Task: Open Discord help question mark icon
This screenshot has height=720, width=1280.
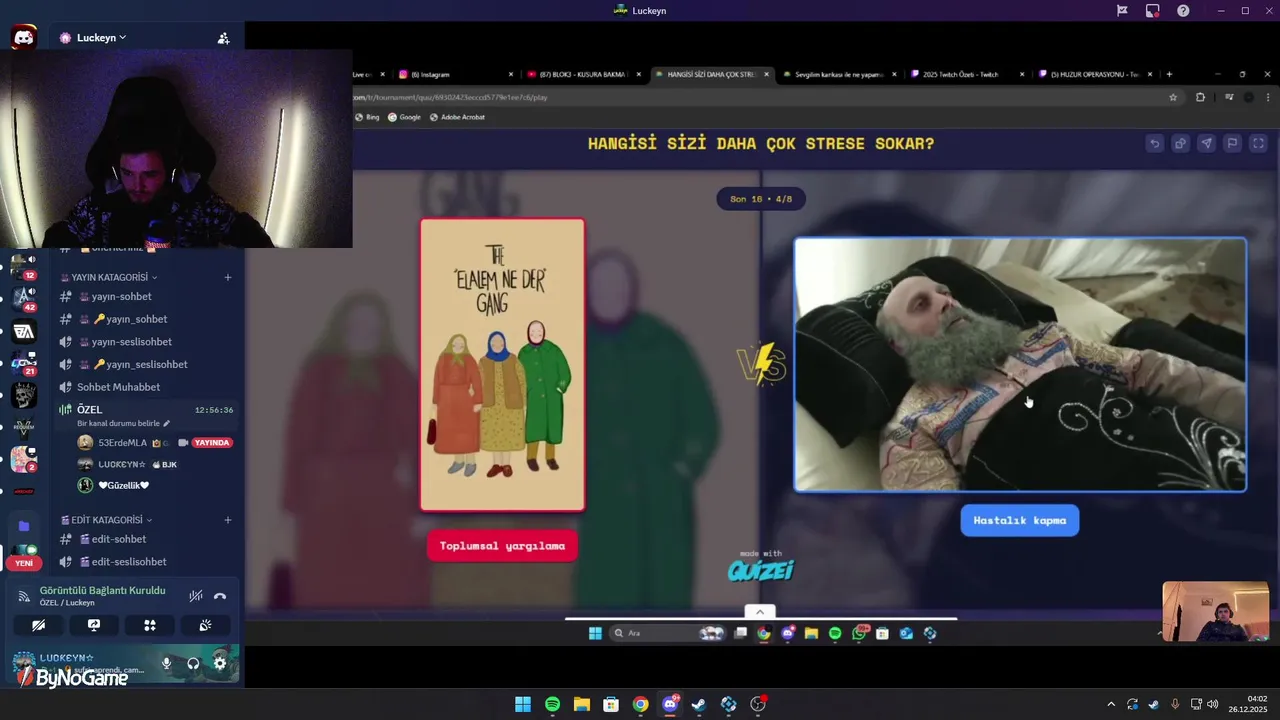Action: (x=1183, y=11)
